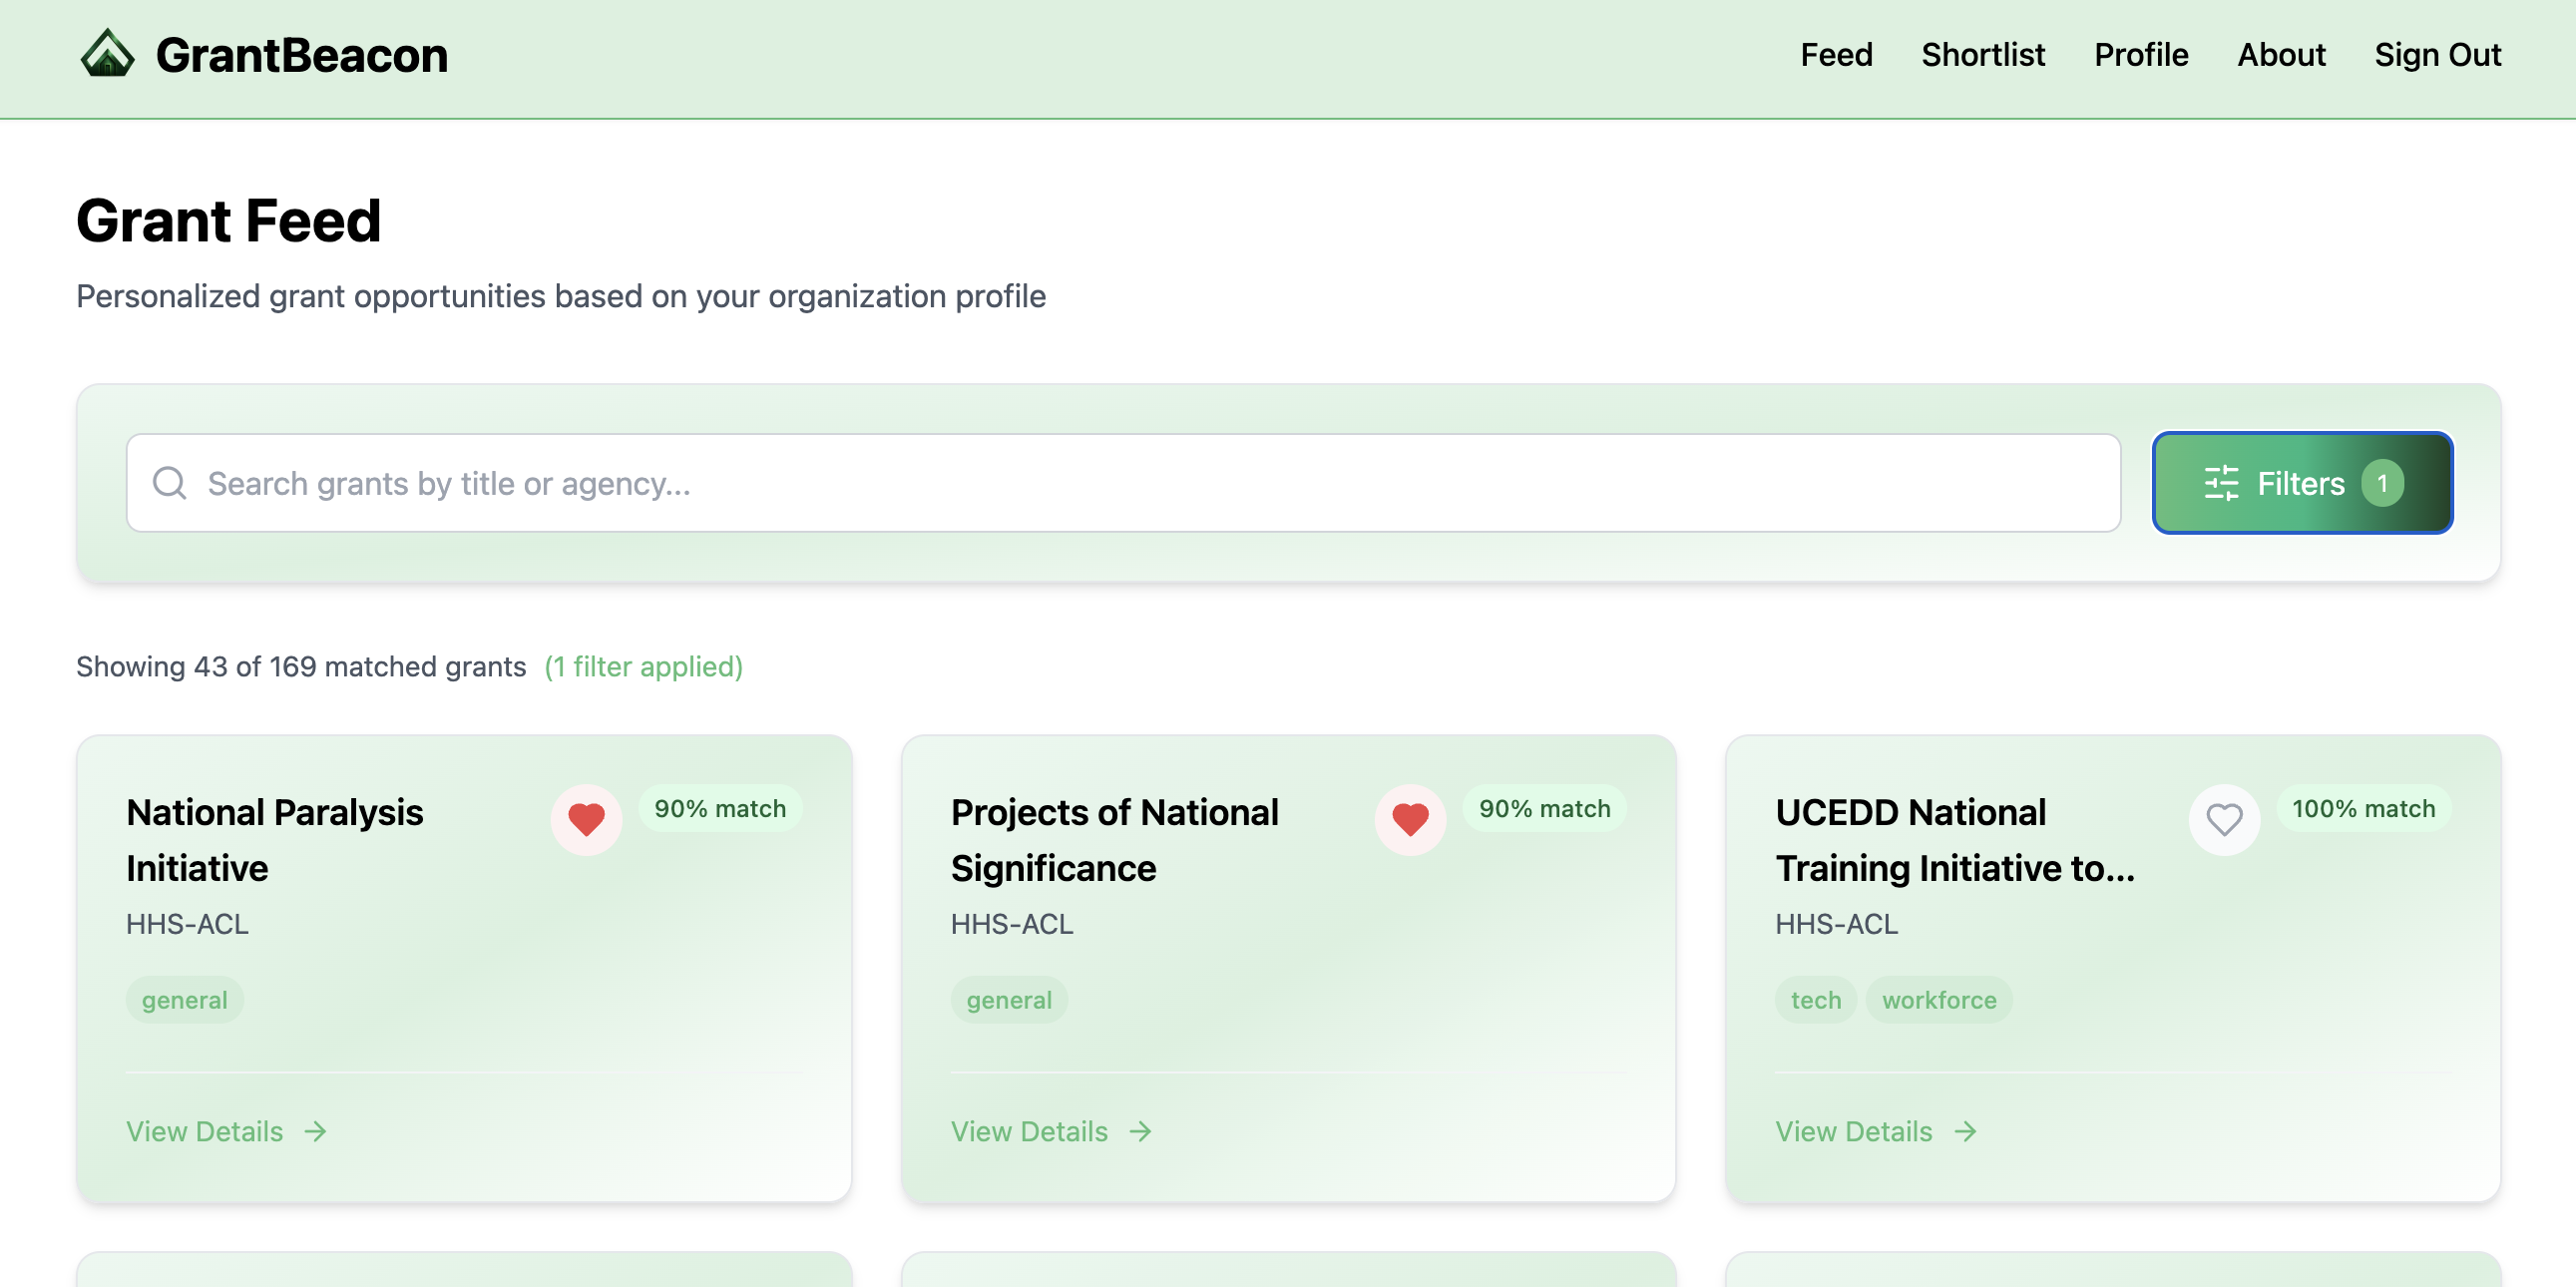Click arrow beside Projects of National Significance details
Viewport: 2576px width, 1287px height.
(x=1140, y=1131)
